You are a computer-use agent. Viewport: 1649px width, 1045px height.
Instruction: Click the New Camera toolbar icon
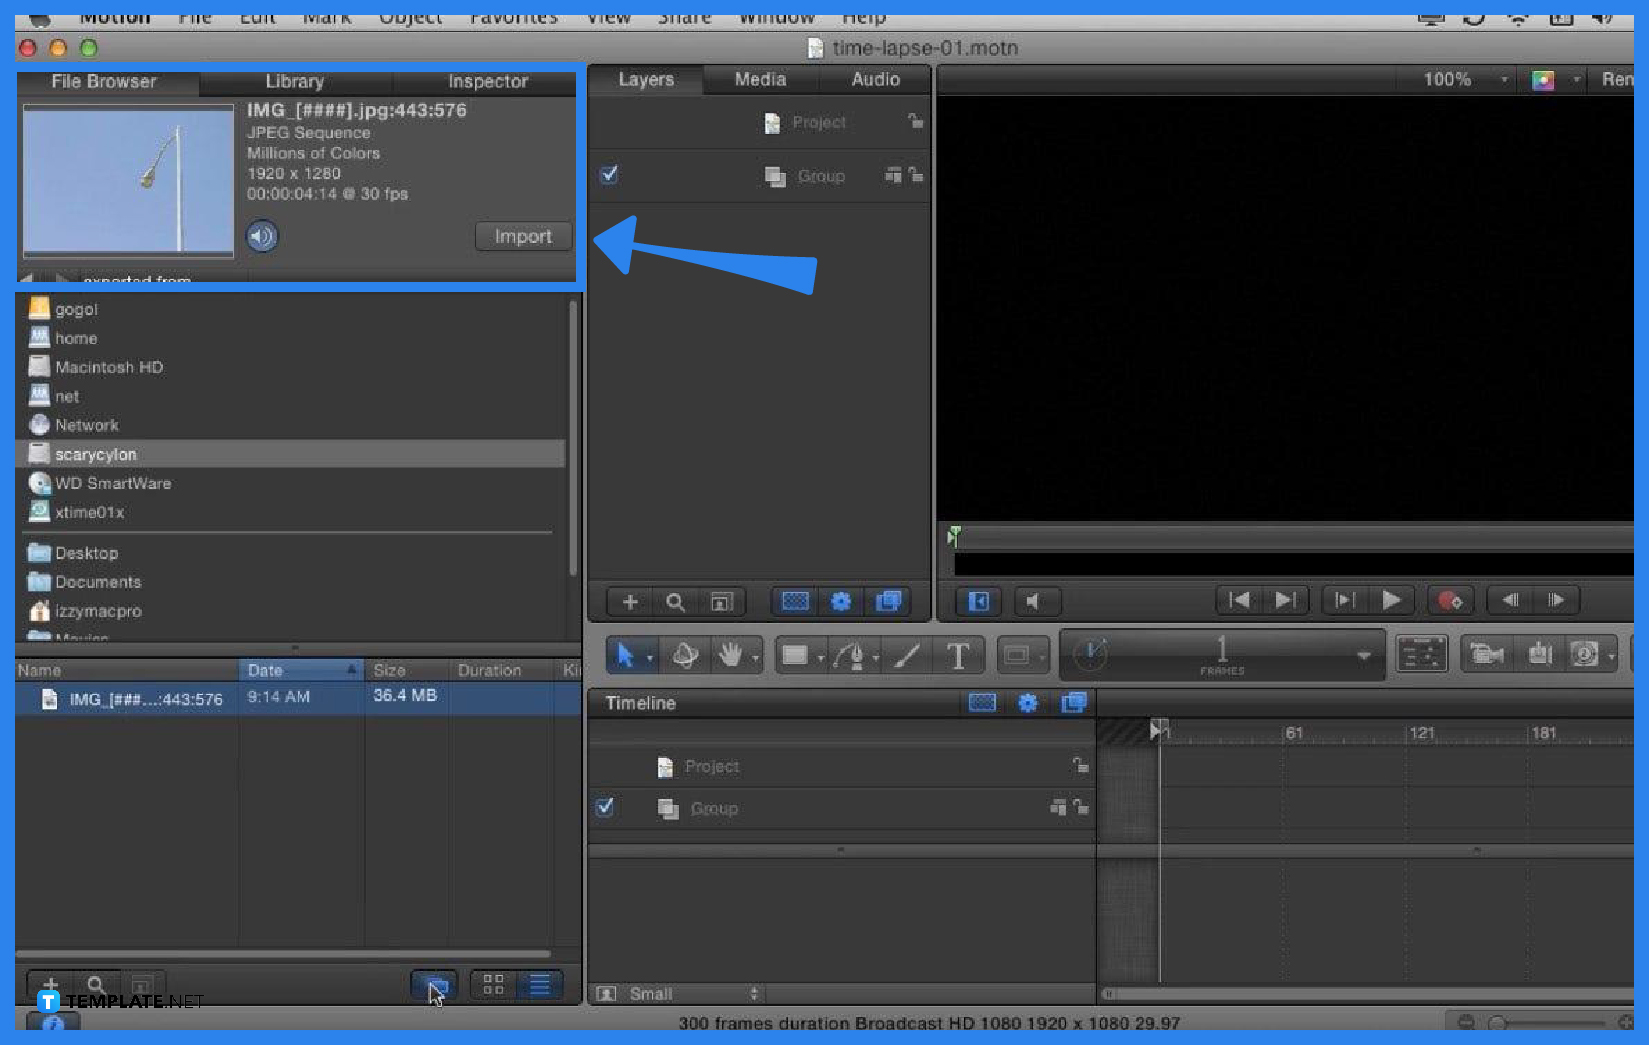(1487, 655)
